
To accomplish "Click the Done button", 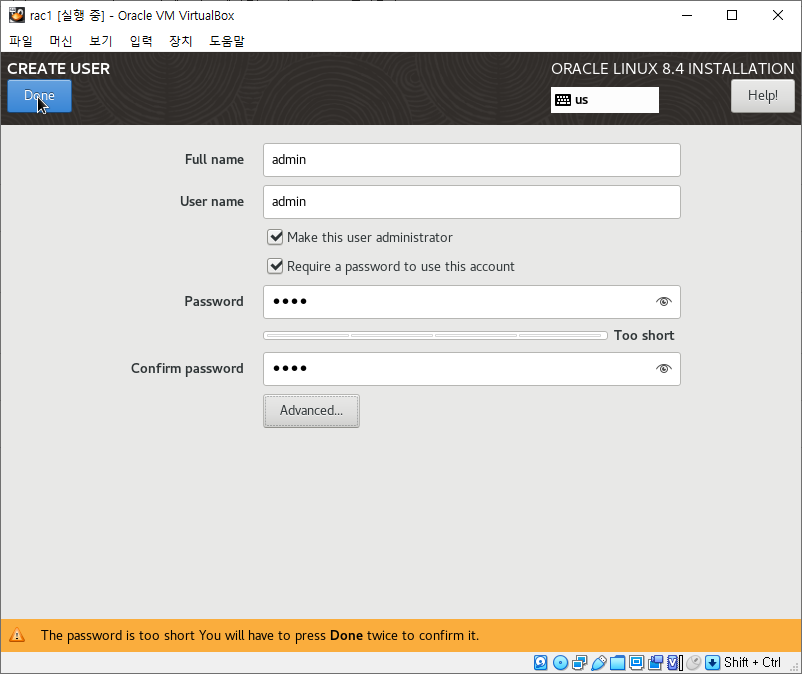I will tap(39, 96).
